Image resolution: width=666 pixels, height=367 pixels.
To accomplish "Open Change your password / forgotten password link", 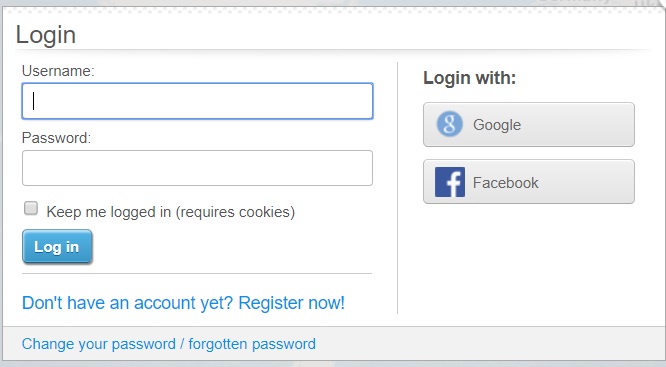I will point(169,344).
